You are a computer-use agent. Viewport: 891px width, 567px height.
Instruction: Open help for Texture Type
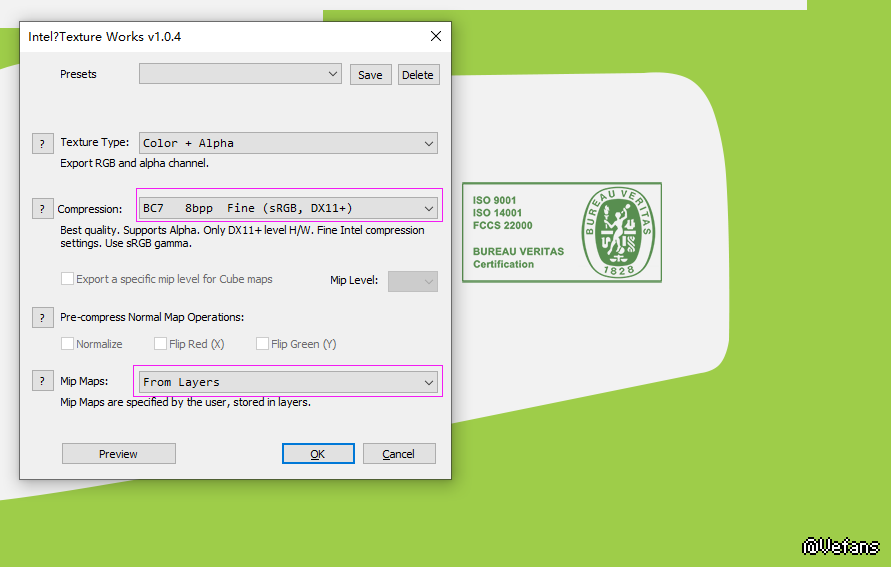[x=43, y=143]
